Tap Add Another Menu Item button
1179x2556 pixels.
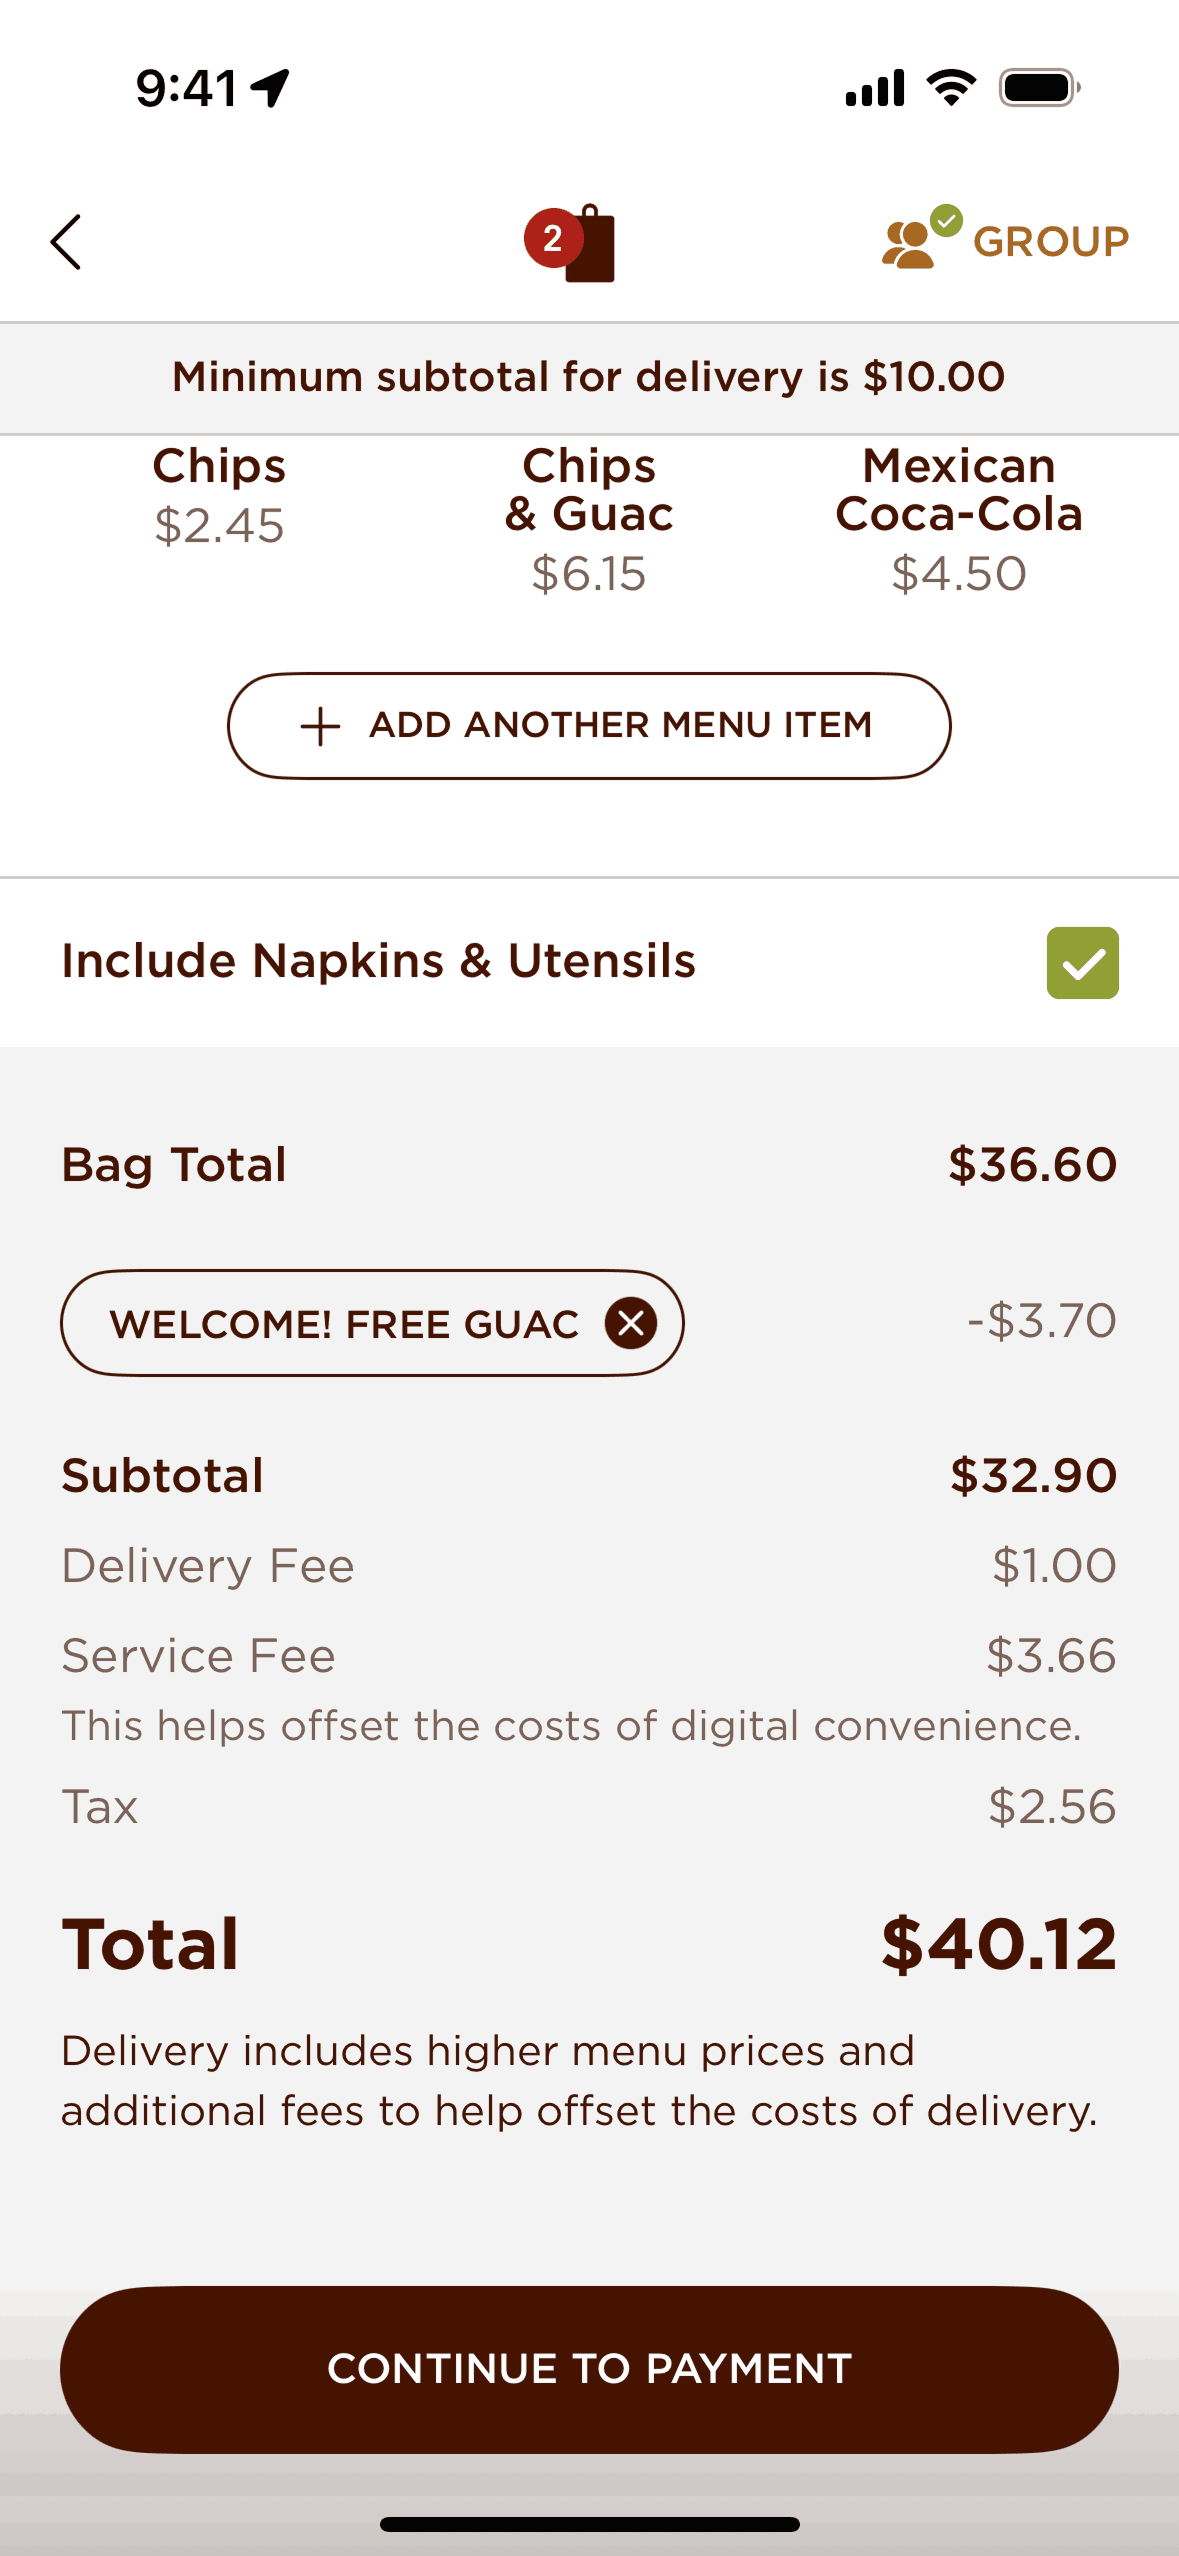point(589,726)
